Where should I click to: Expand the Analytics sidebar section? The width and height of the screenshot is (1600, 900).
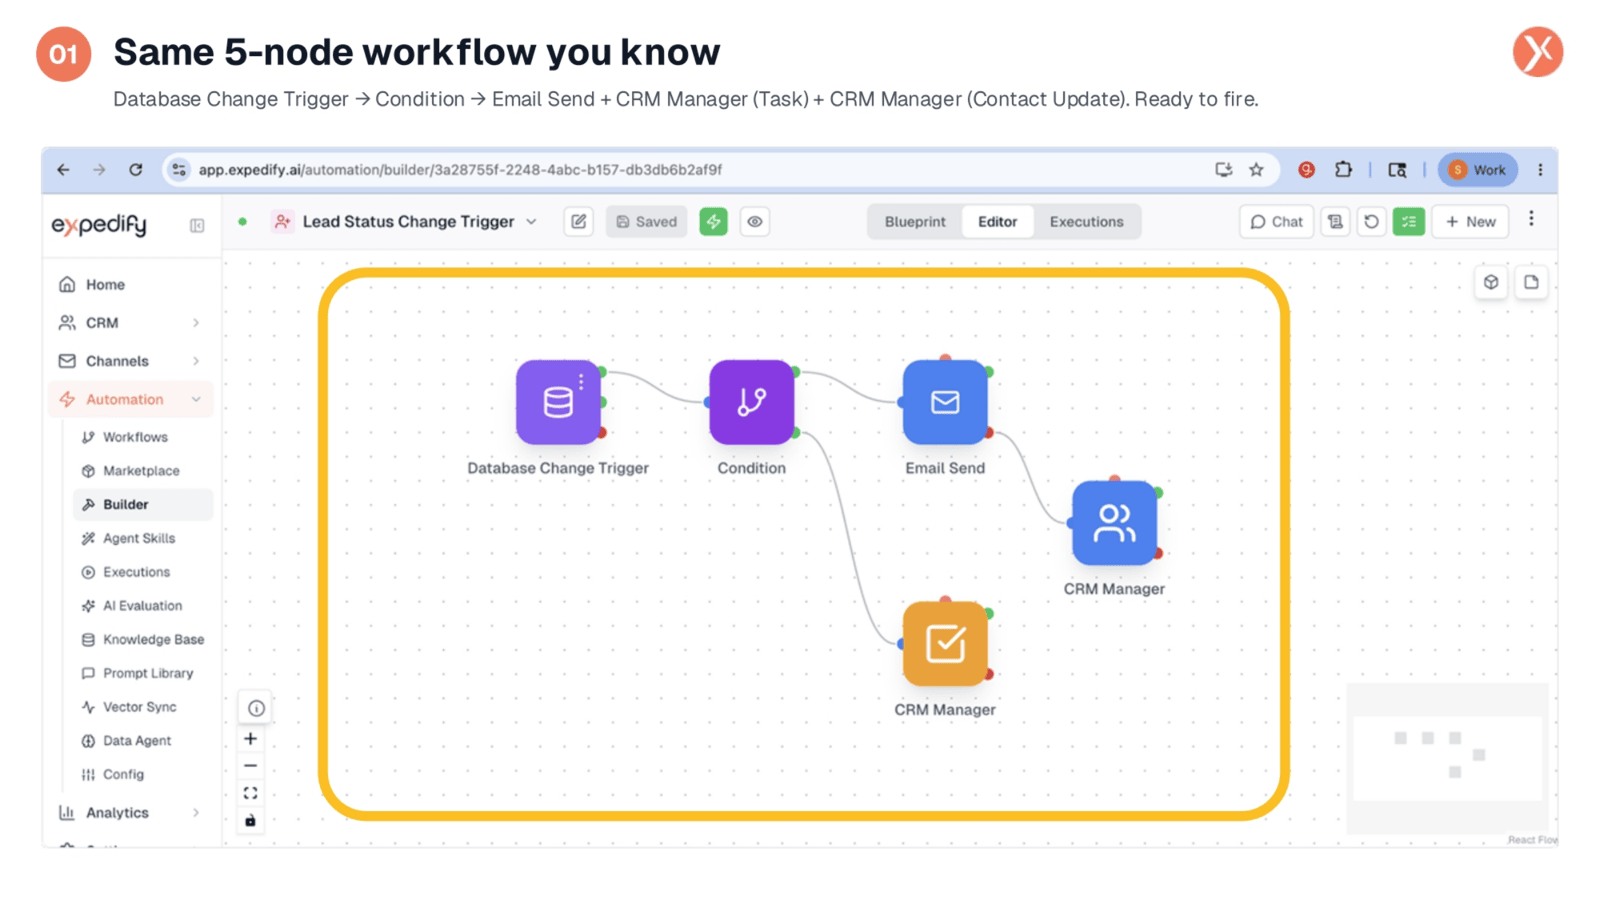(x=130, y=813)
